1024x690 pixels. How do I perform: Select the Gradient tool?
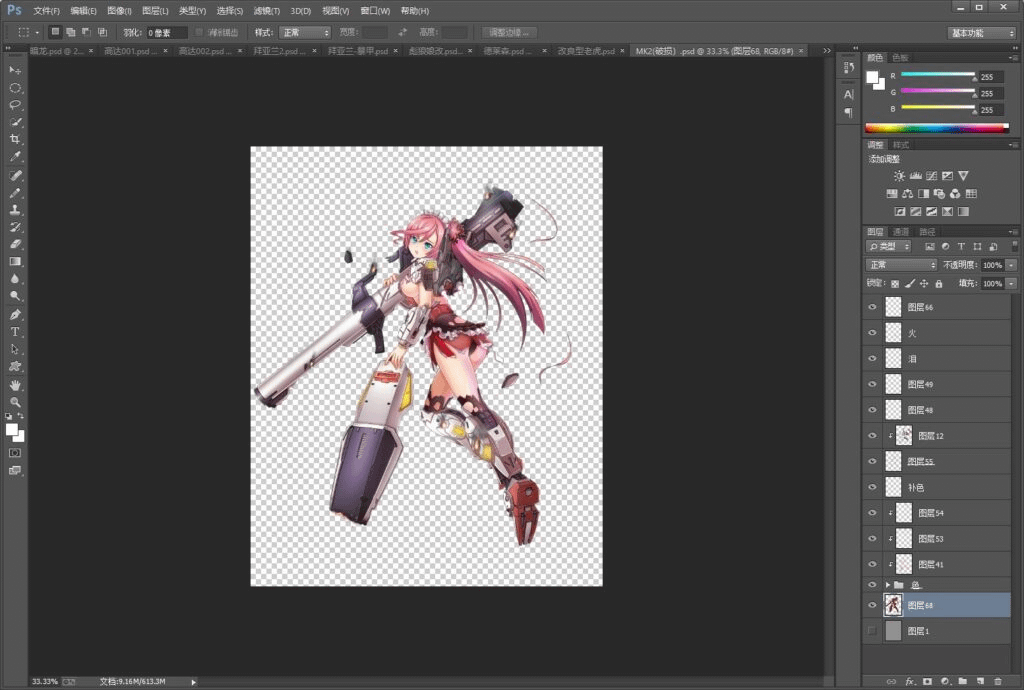(15, 261)
